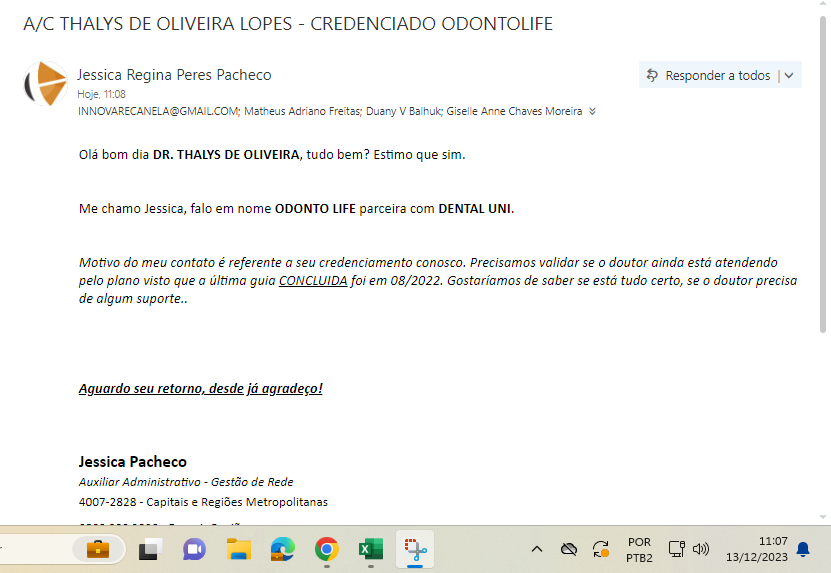Click the bold name DR. THALYS DE OLIVEIRA

(226, 155)
